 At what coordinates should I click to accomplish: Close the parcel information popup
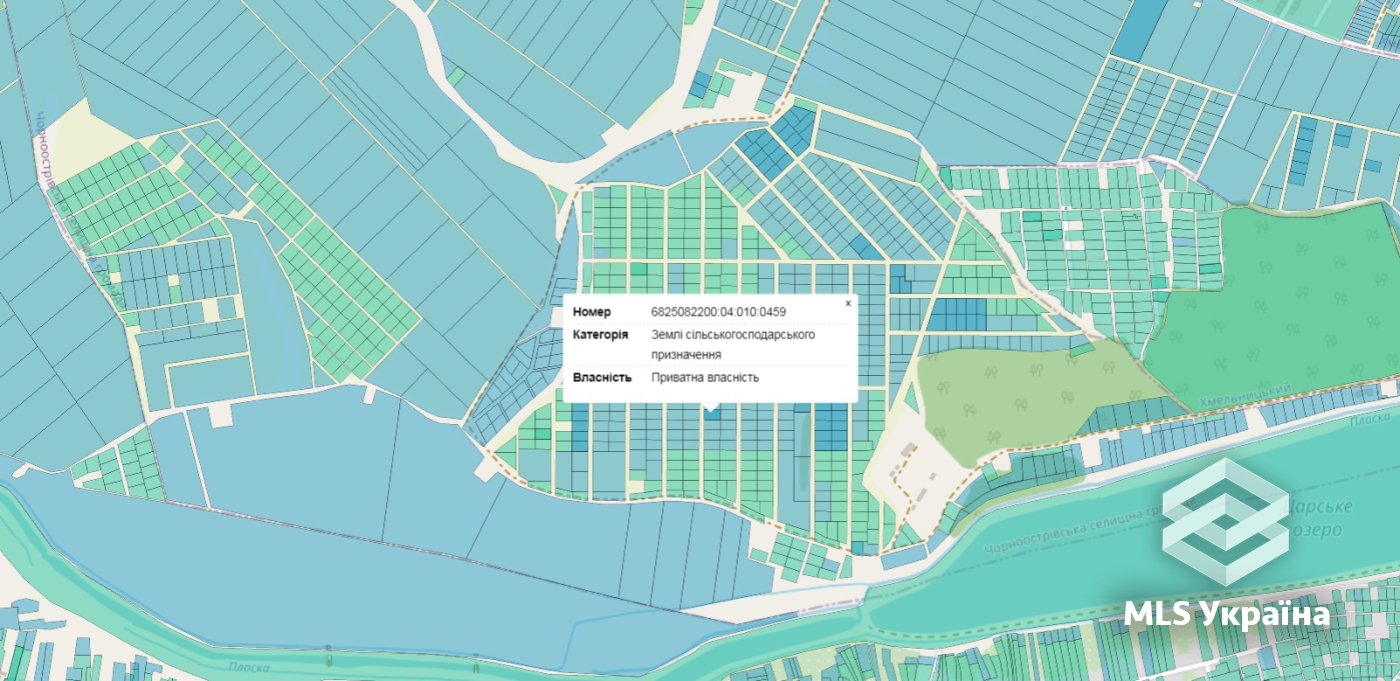(848, 303)
